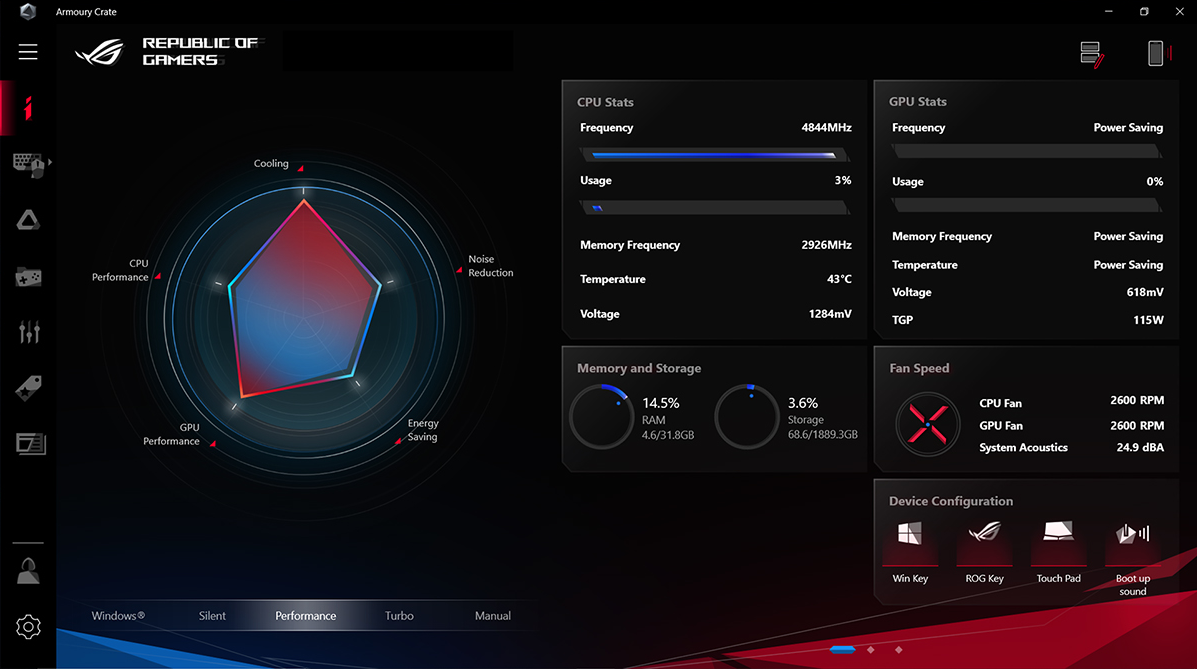Open the Aura Sync triangle icon
This screenshot has height=669, width=1197.
point(28,220)
